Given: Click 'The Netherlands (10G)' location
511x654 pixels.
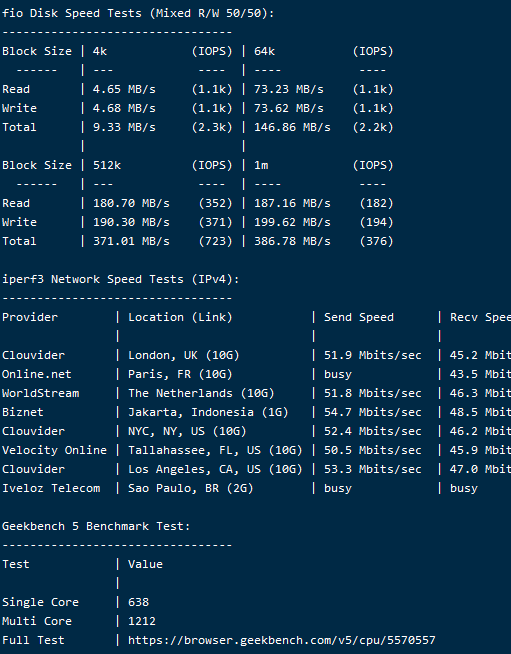Looking at the screenshot, I should click(201, 393).
